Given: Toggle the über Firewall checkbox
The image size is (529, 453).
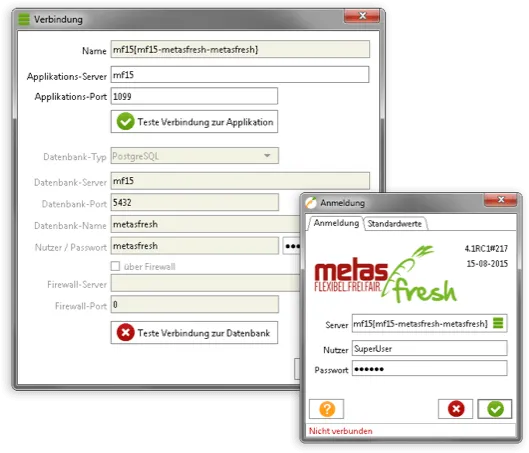Looking at the screenshot, I should click(115, 266).
